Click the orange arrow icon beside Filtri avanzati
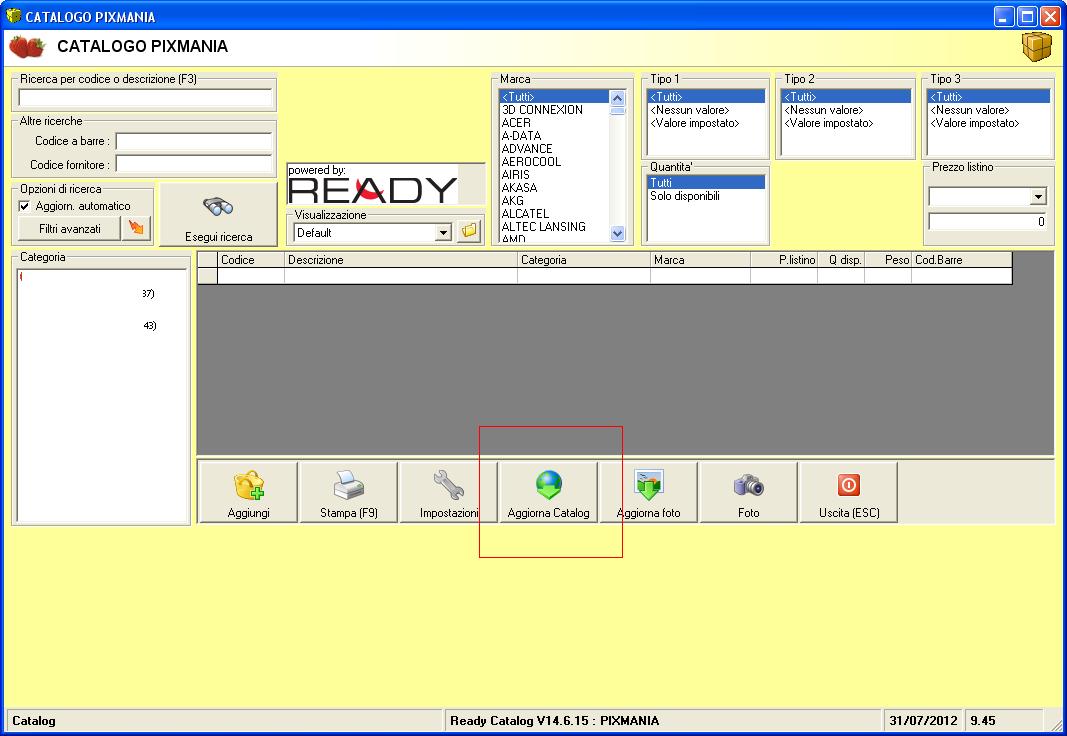1067x736 pixels. click(x=136, y=228)
